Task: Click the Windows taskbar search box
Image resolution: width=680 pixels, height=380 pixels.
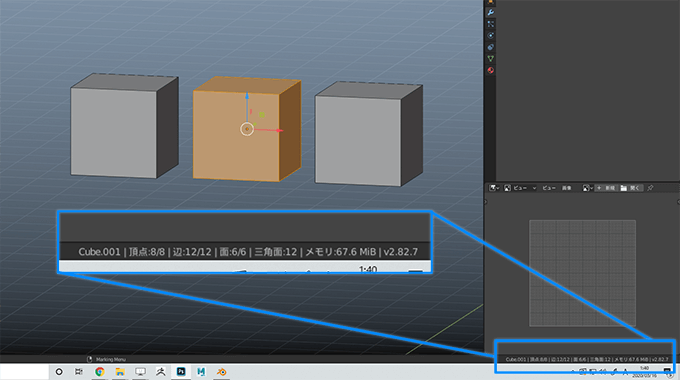Action: tap(24, 372)
